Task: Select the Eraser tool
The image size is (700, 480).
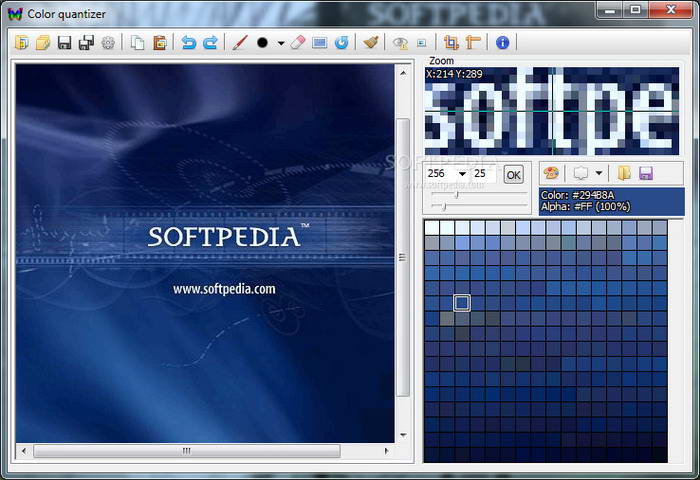Action: [x=296, y=43]
